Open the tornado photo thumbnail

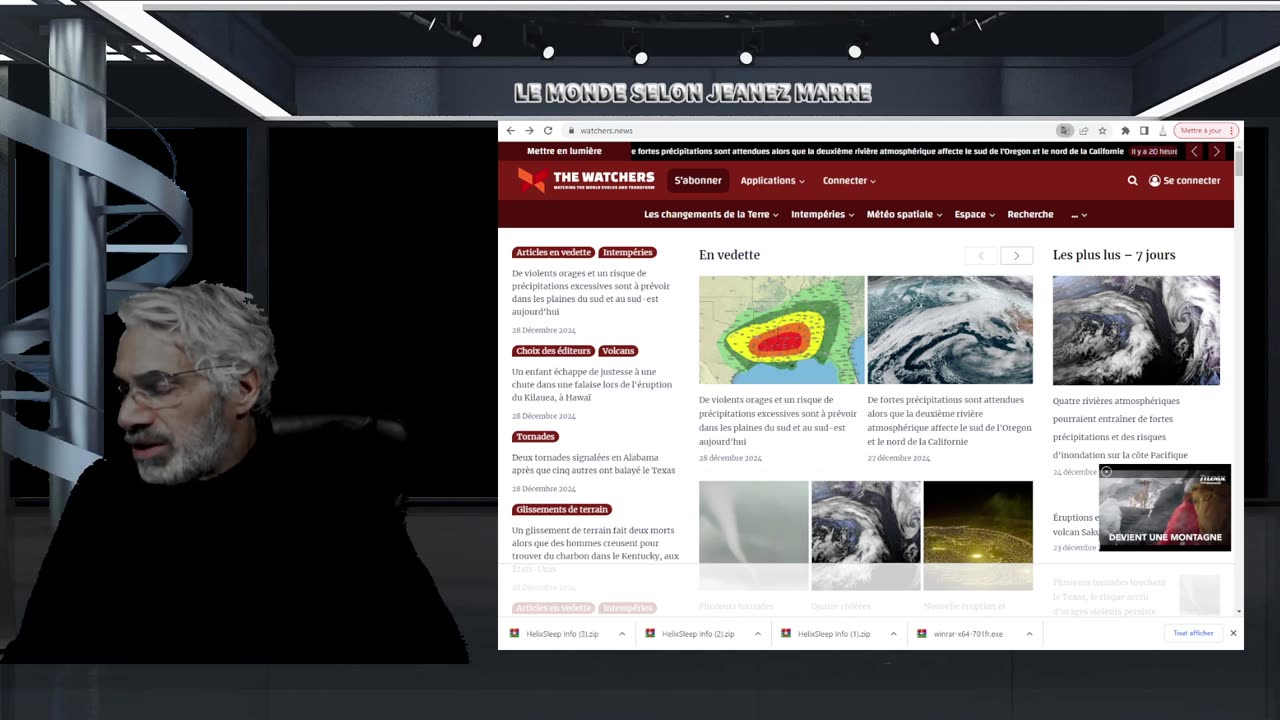(x=753, y=535)
